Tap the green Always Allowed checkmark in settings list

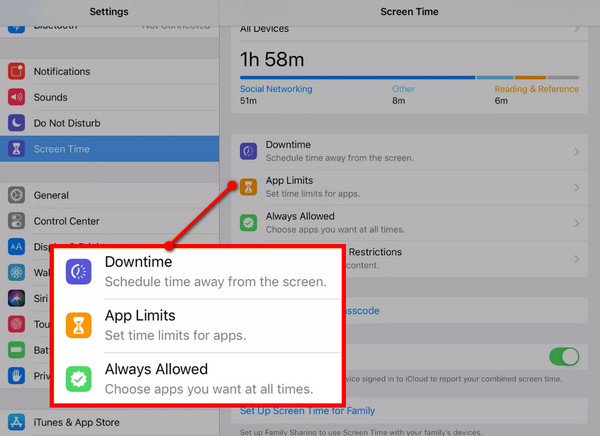[x=248, y=223]
